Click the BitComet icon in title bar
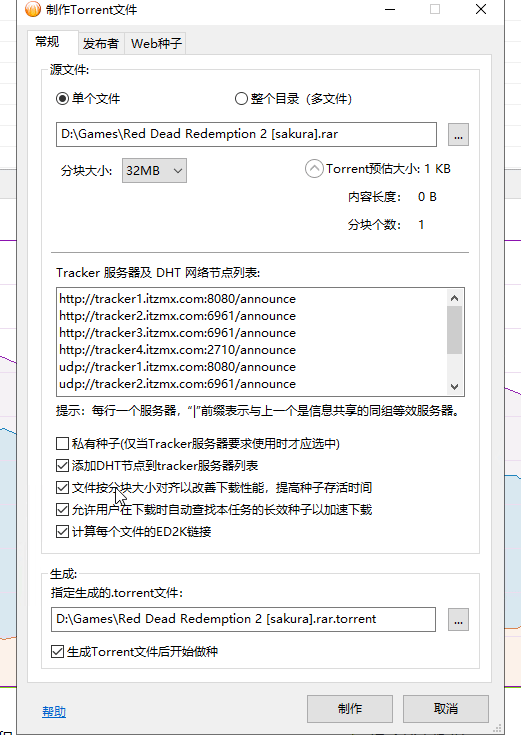Viewport: 521px width, 735px height. click(33, 9)
